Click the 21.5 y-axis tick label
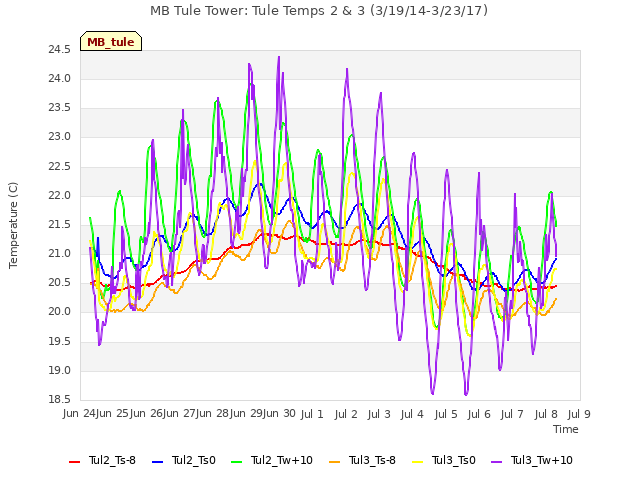This screenshot has width=640, height=480. pos(60,225)
